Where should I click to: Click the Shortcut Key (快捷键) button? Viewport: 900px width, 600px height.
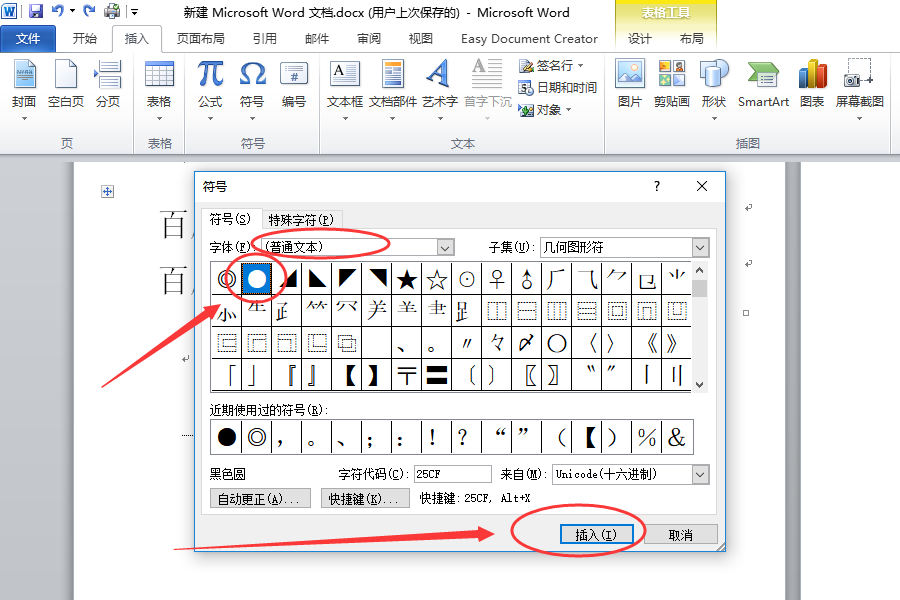click(364, 498)
